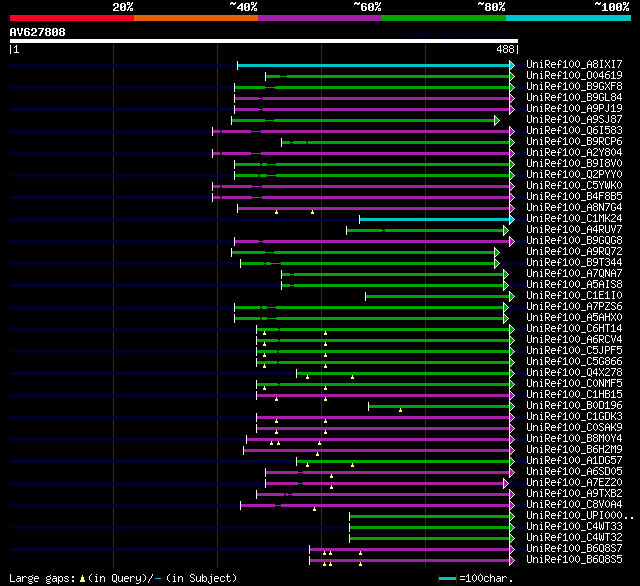Select the UniRef100_C4WT32 label
Screen dimensions: 640x586
[574, 538]
